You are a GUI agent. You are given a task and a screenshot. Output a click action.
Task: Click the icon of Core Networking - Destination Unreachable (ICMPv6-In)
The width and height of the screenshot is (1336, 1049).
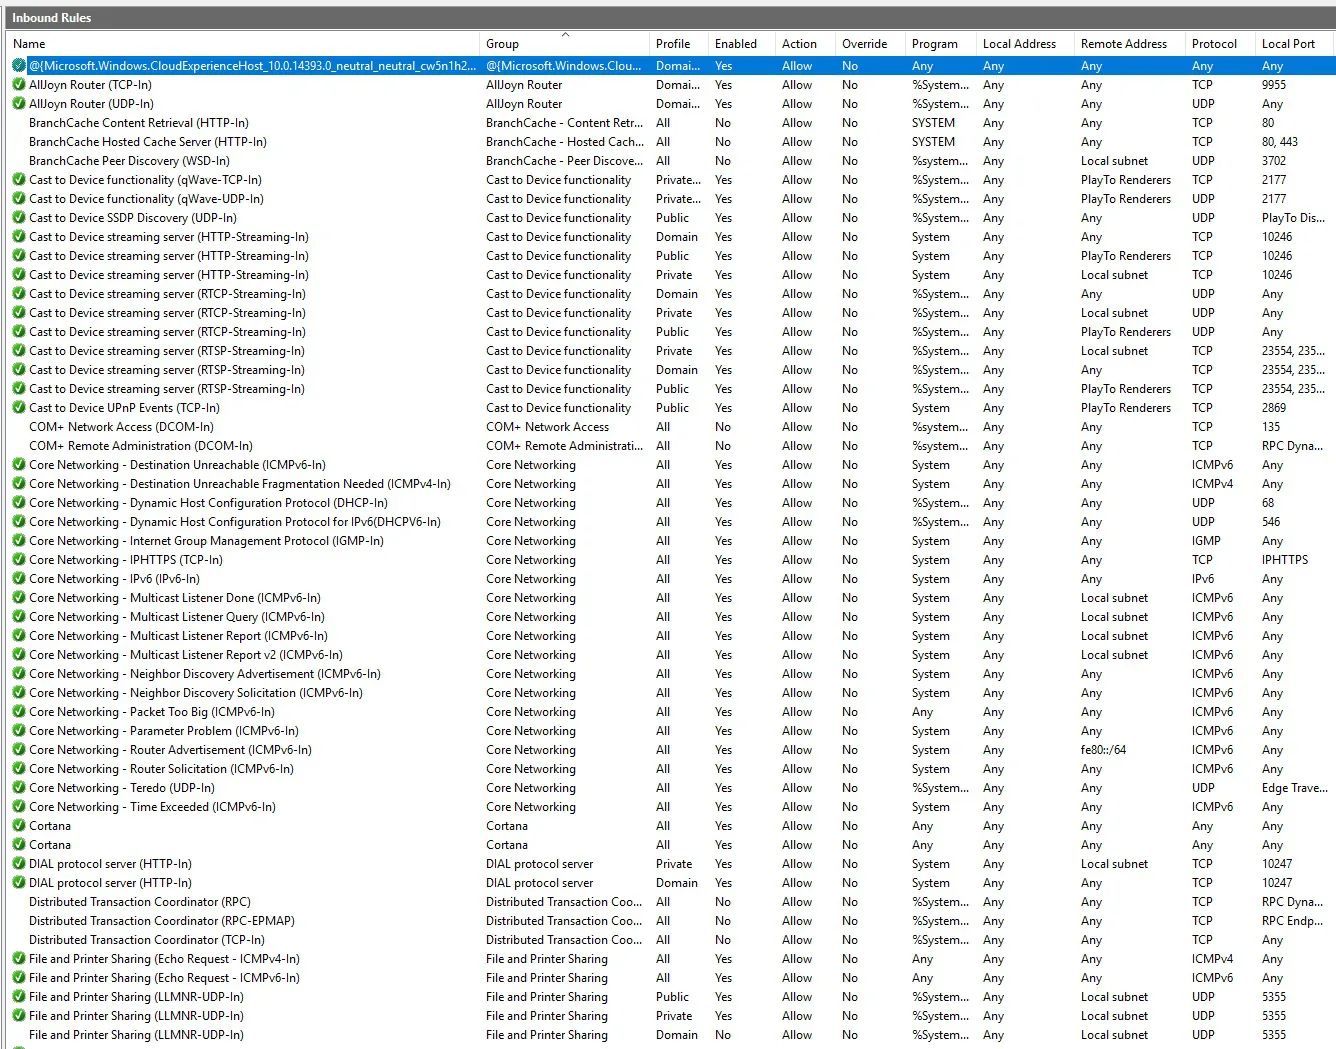[x=19, y=465]
